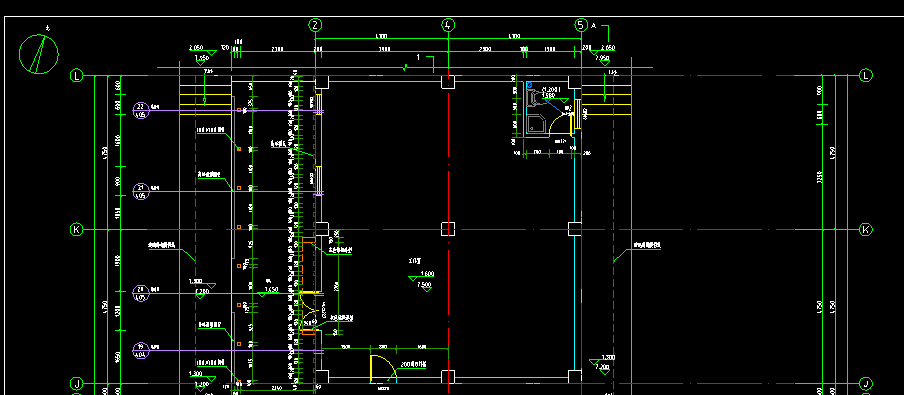Select the purple callout just above bubble 19
This screenshot has height=395, width=904.
click(141, 294)
